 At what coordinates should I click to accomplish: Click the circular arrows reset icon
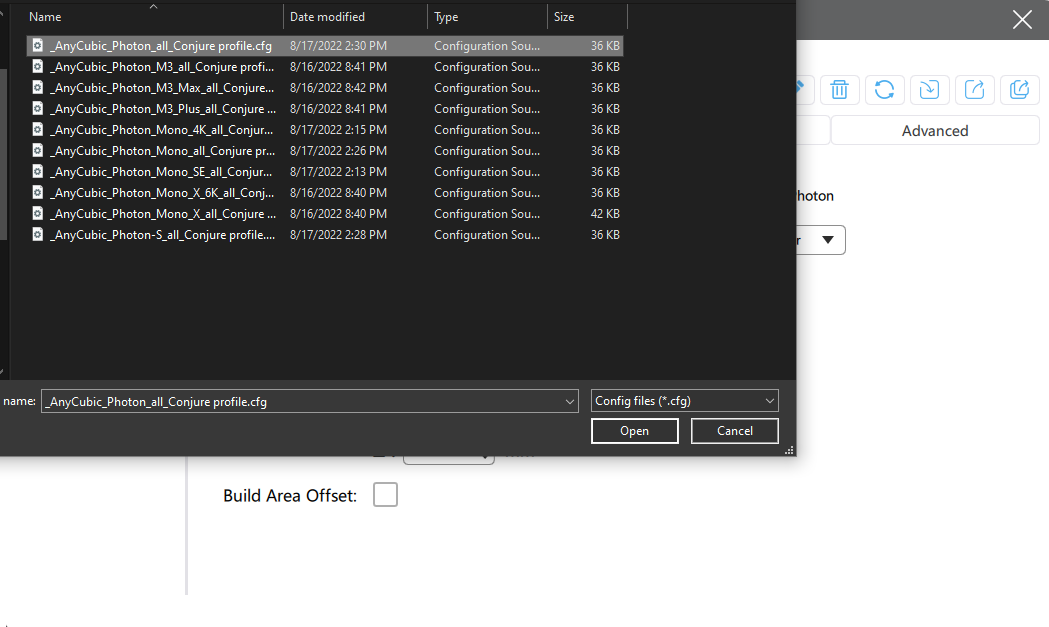pos(884,90)
